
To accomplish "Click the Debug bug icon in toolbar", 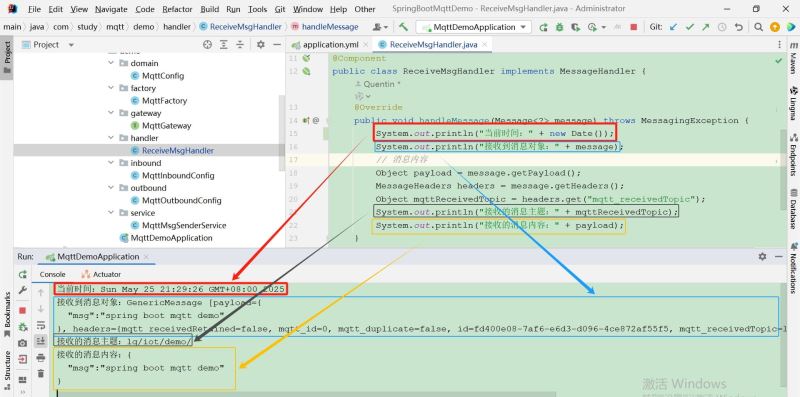I will pos(560,27).
